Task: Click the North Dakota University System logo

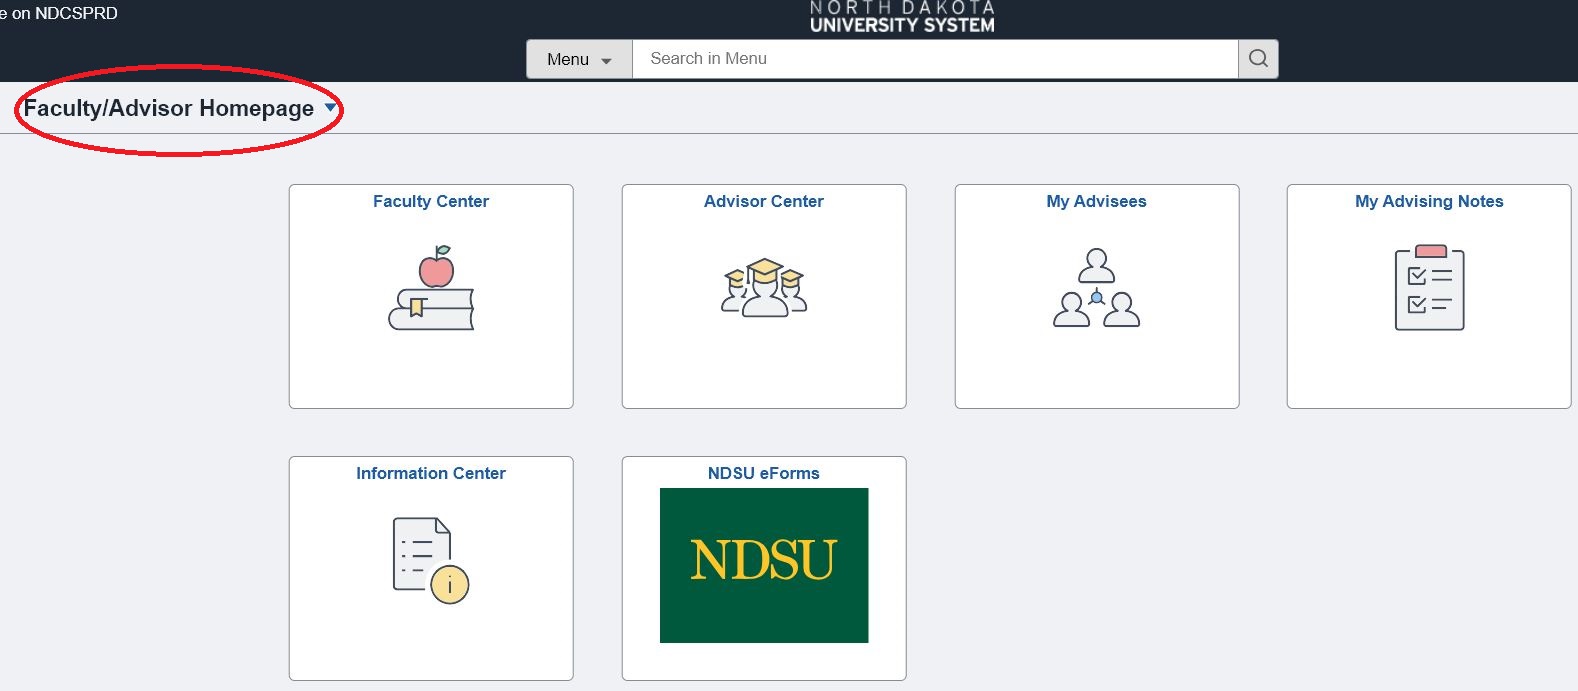Action: coord(902,17)
